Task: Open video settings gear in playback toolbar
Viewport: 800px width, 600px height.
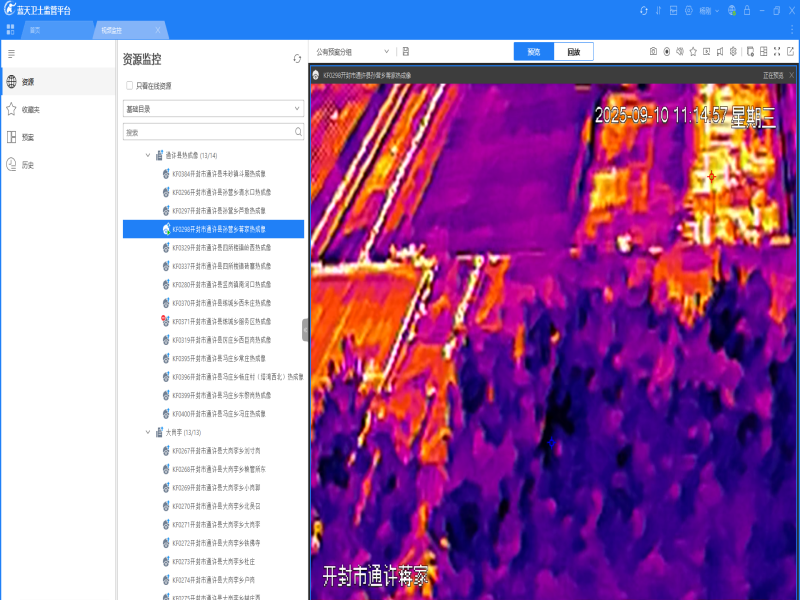Action: click(733, 51)
